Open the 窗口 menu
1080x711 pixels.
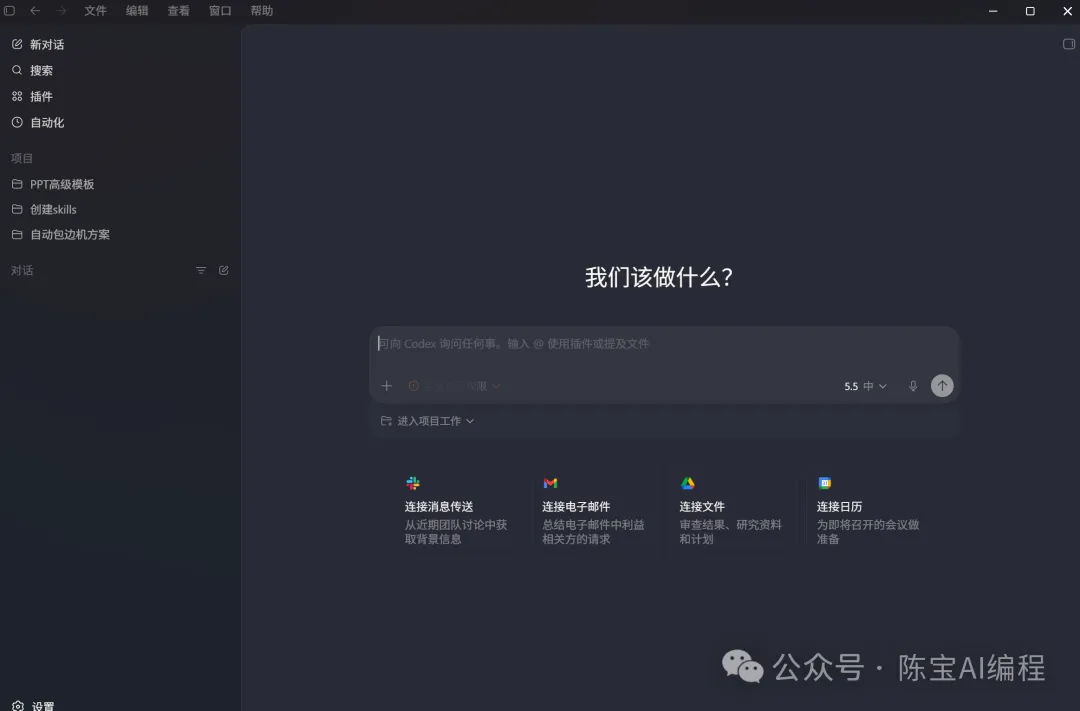[x=220, y=10]
